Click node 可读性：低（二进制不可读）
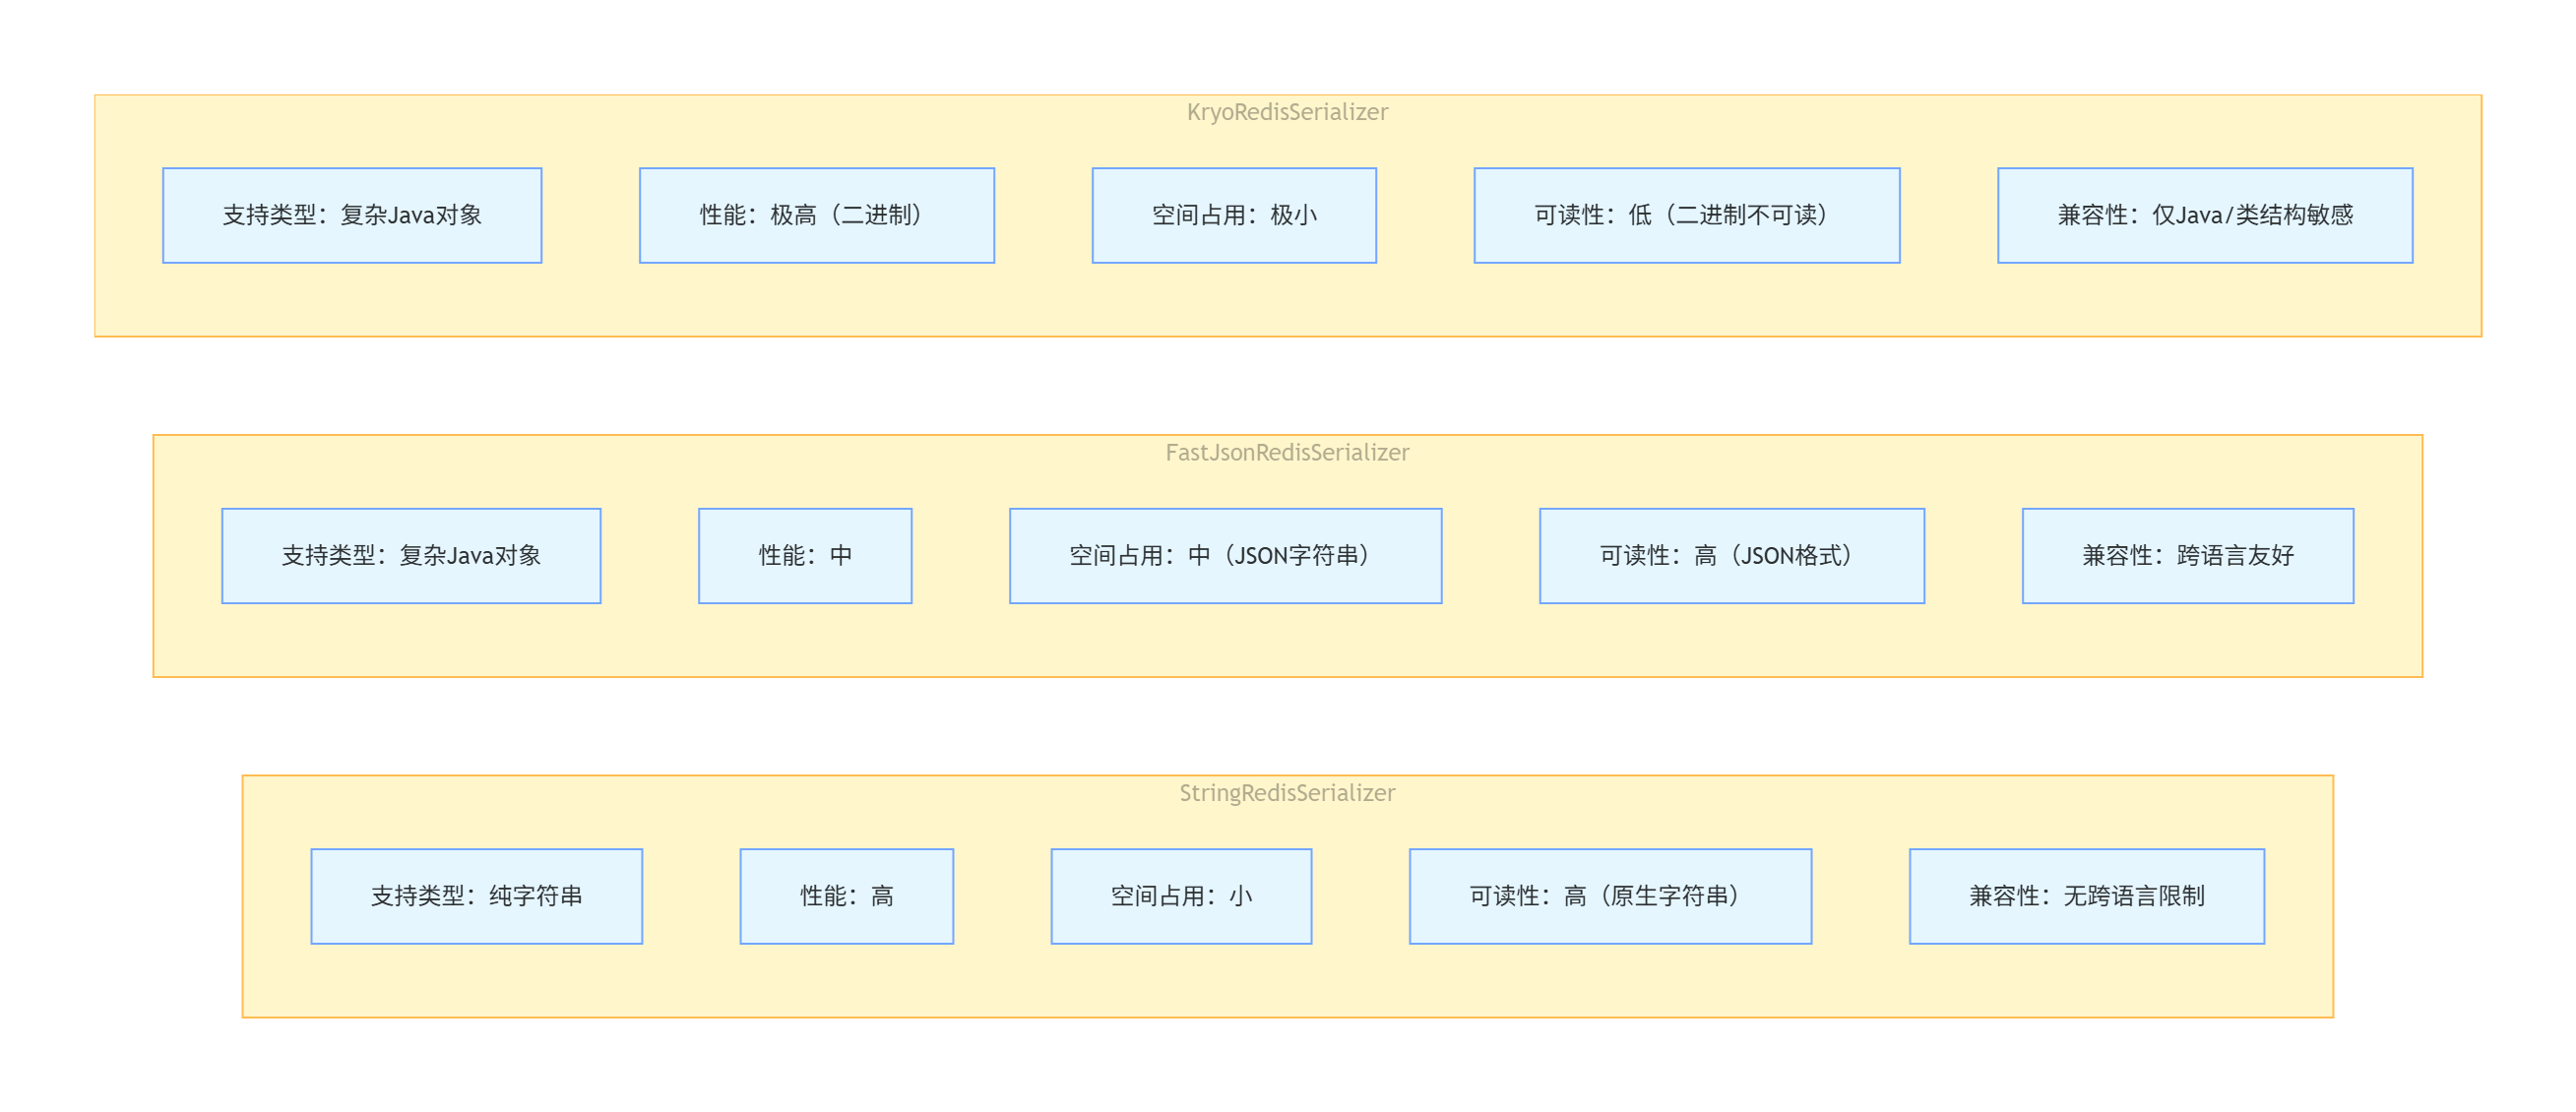Screen dimensions: 2576x1112 tap(1686, 215)
